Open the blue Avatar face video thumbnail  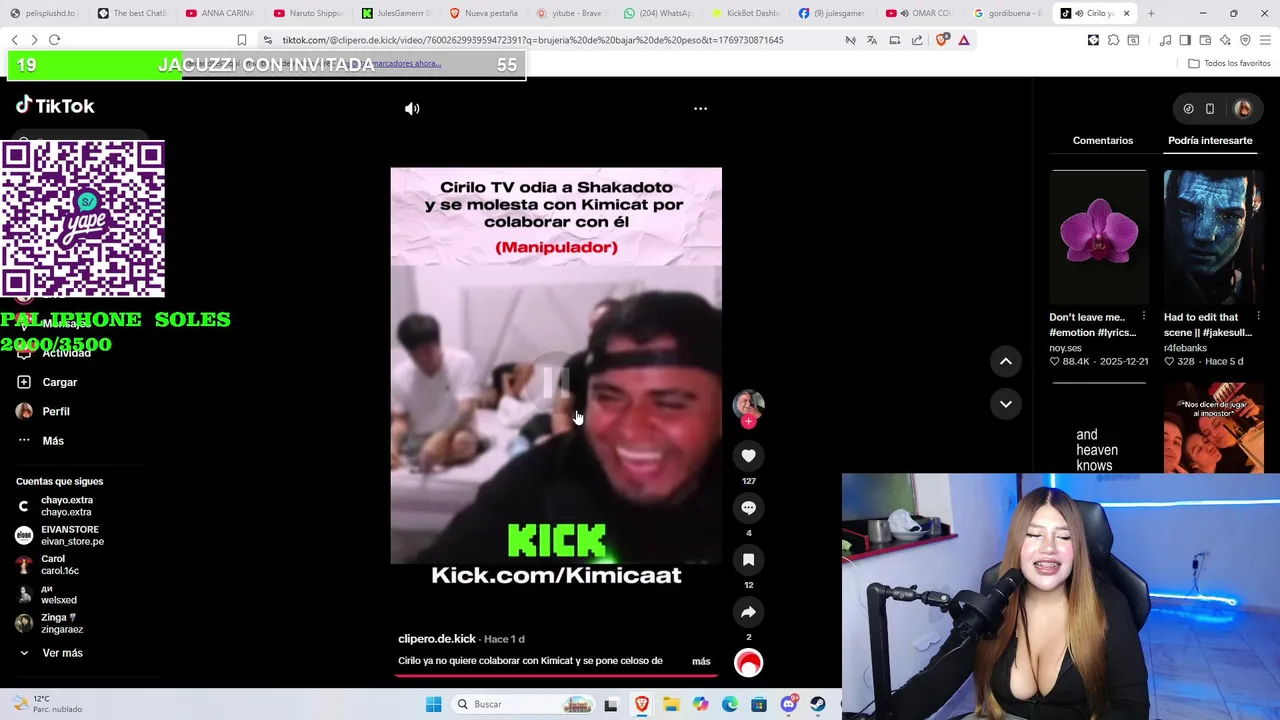[x=1213, y=236]
